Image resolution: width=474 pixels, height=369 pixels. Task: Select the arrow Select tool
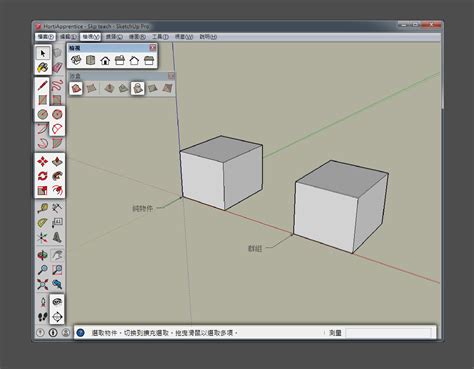tap(43, 53)
